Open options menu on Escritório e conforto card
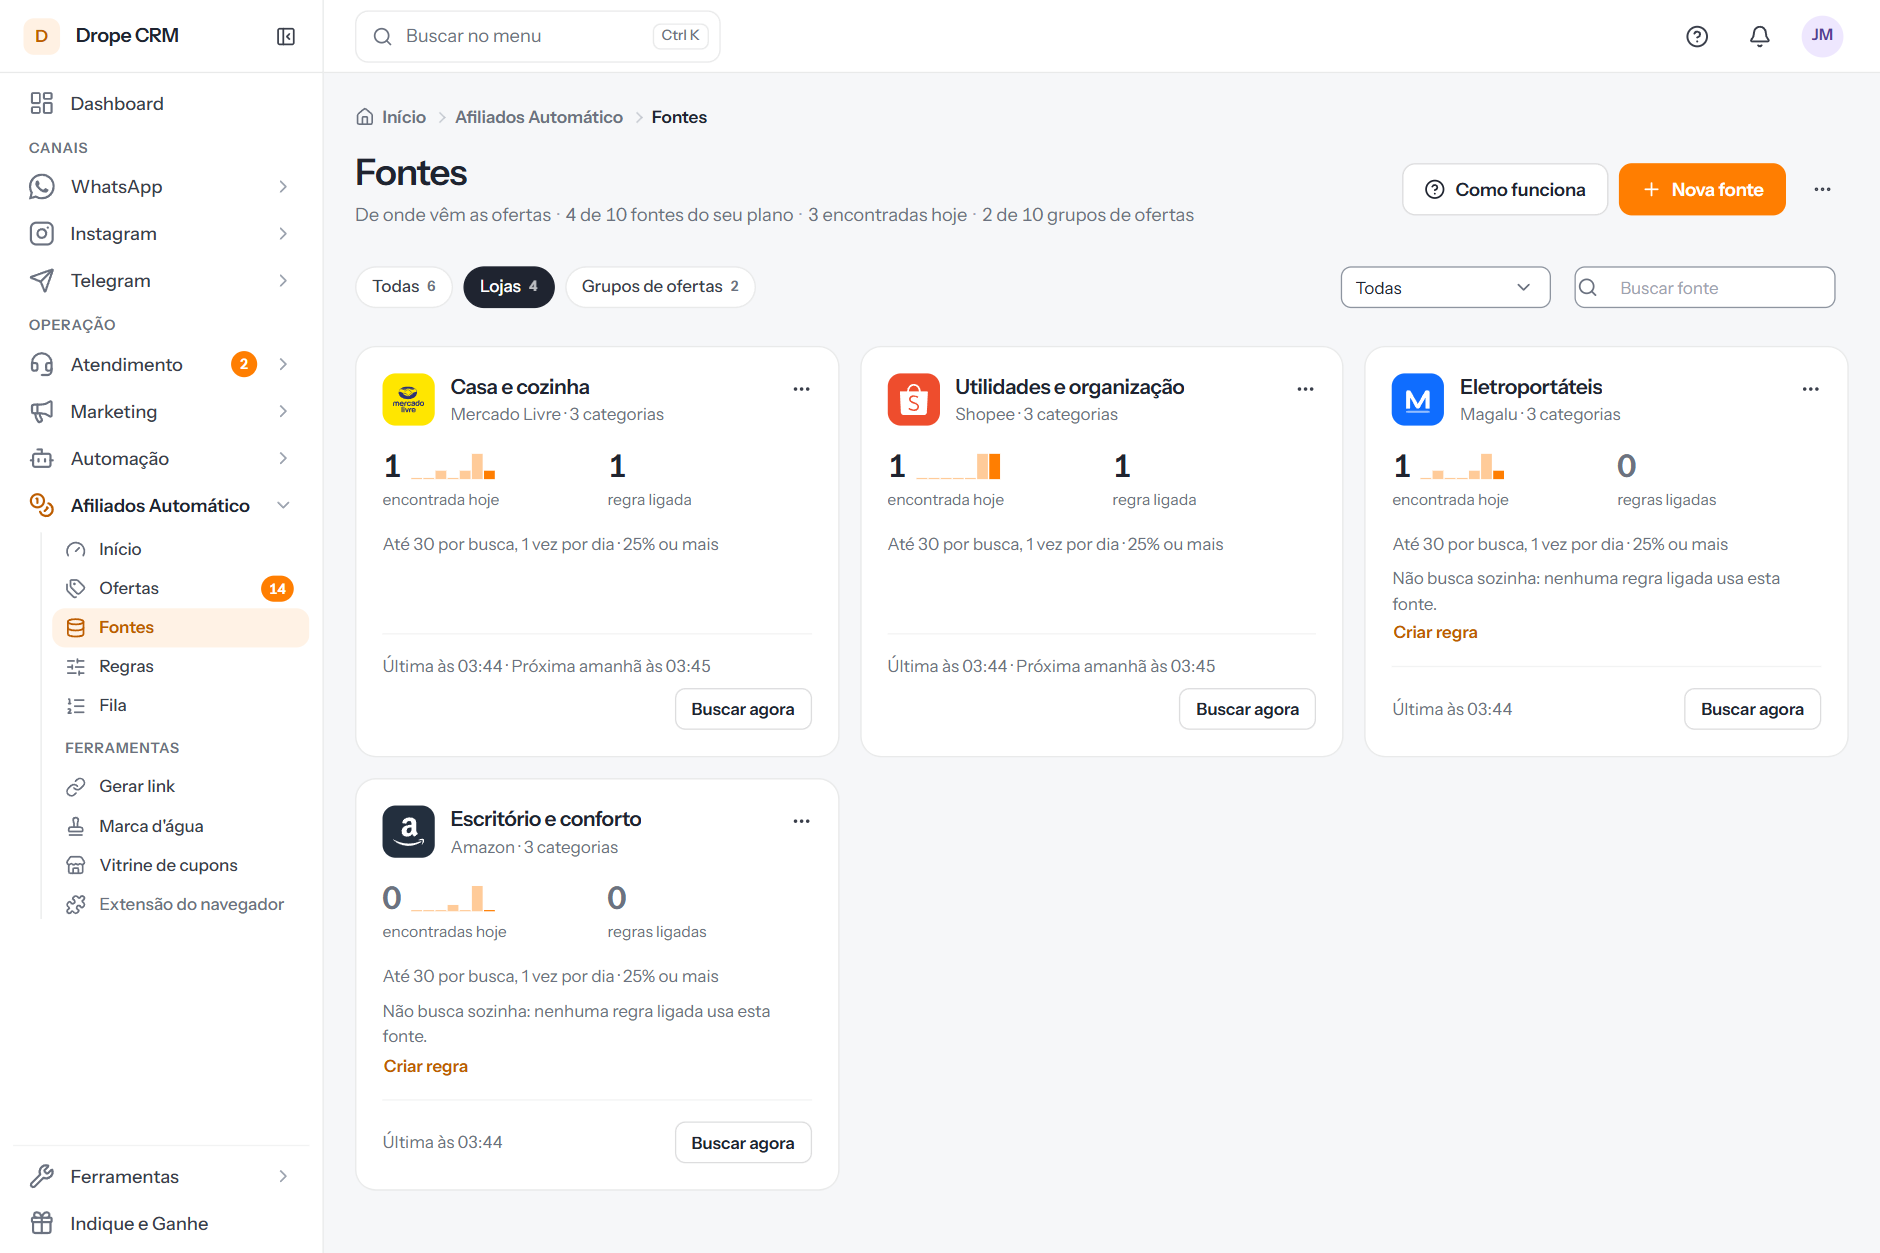1880x1253 pixels. coord(801,821)
